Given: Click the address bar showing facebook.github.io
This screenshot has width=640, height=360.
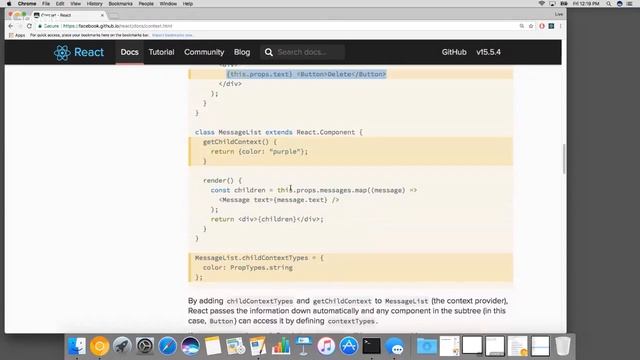Looking at the screenshot, I should coord(278,26).
